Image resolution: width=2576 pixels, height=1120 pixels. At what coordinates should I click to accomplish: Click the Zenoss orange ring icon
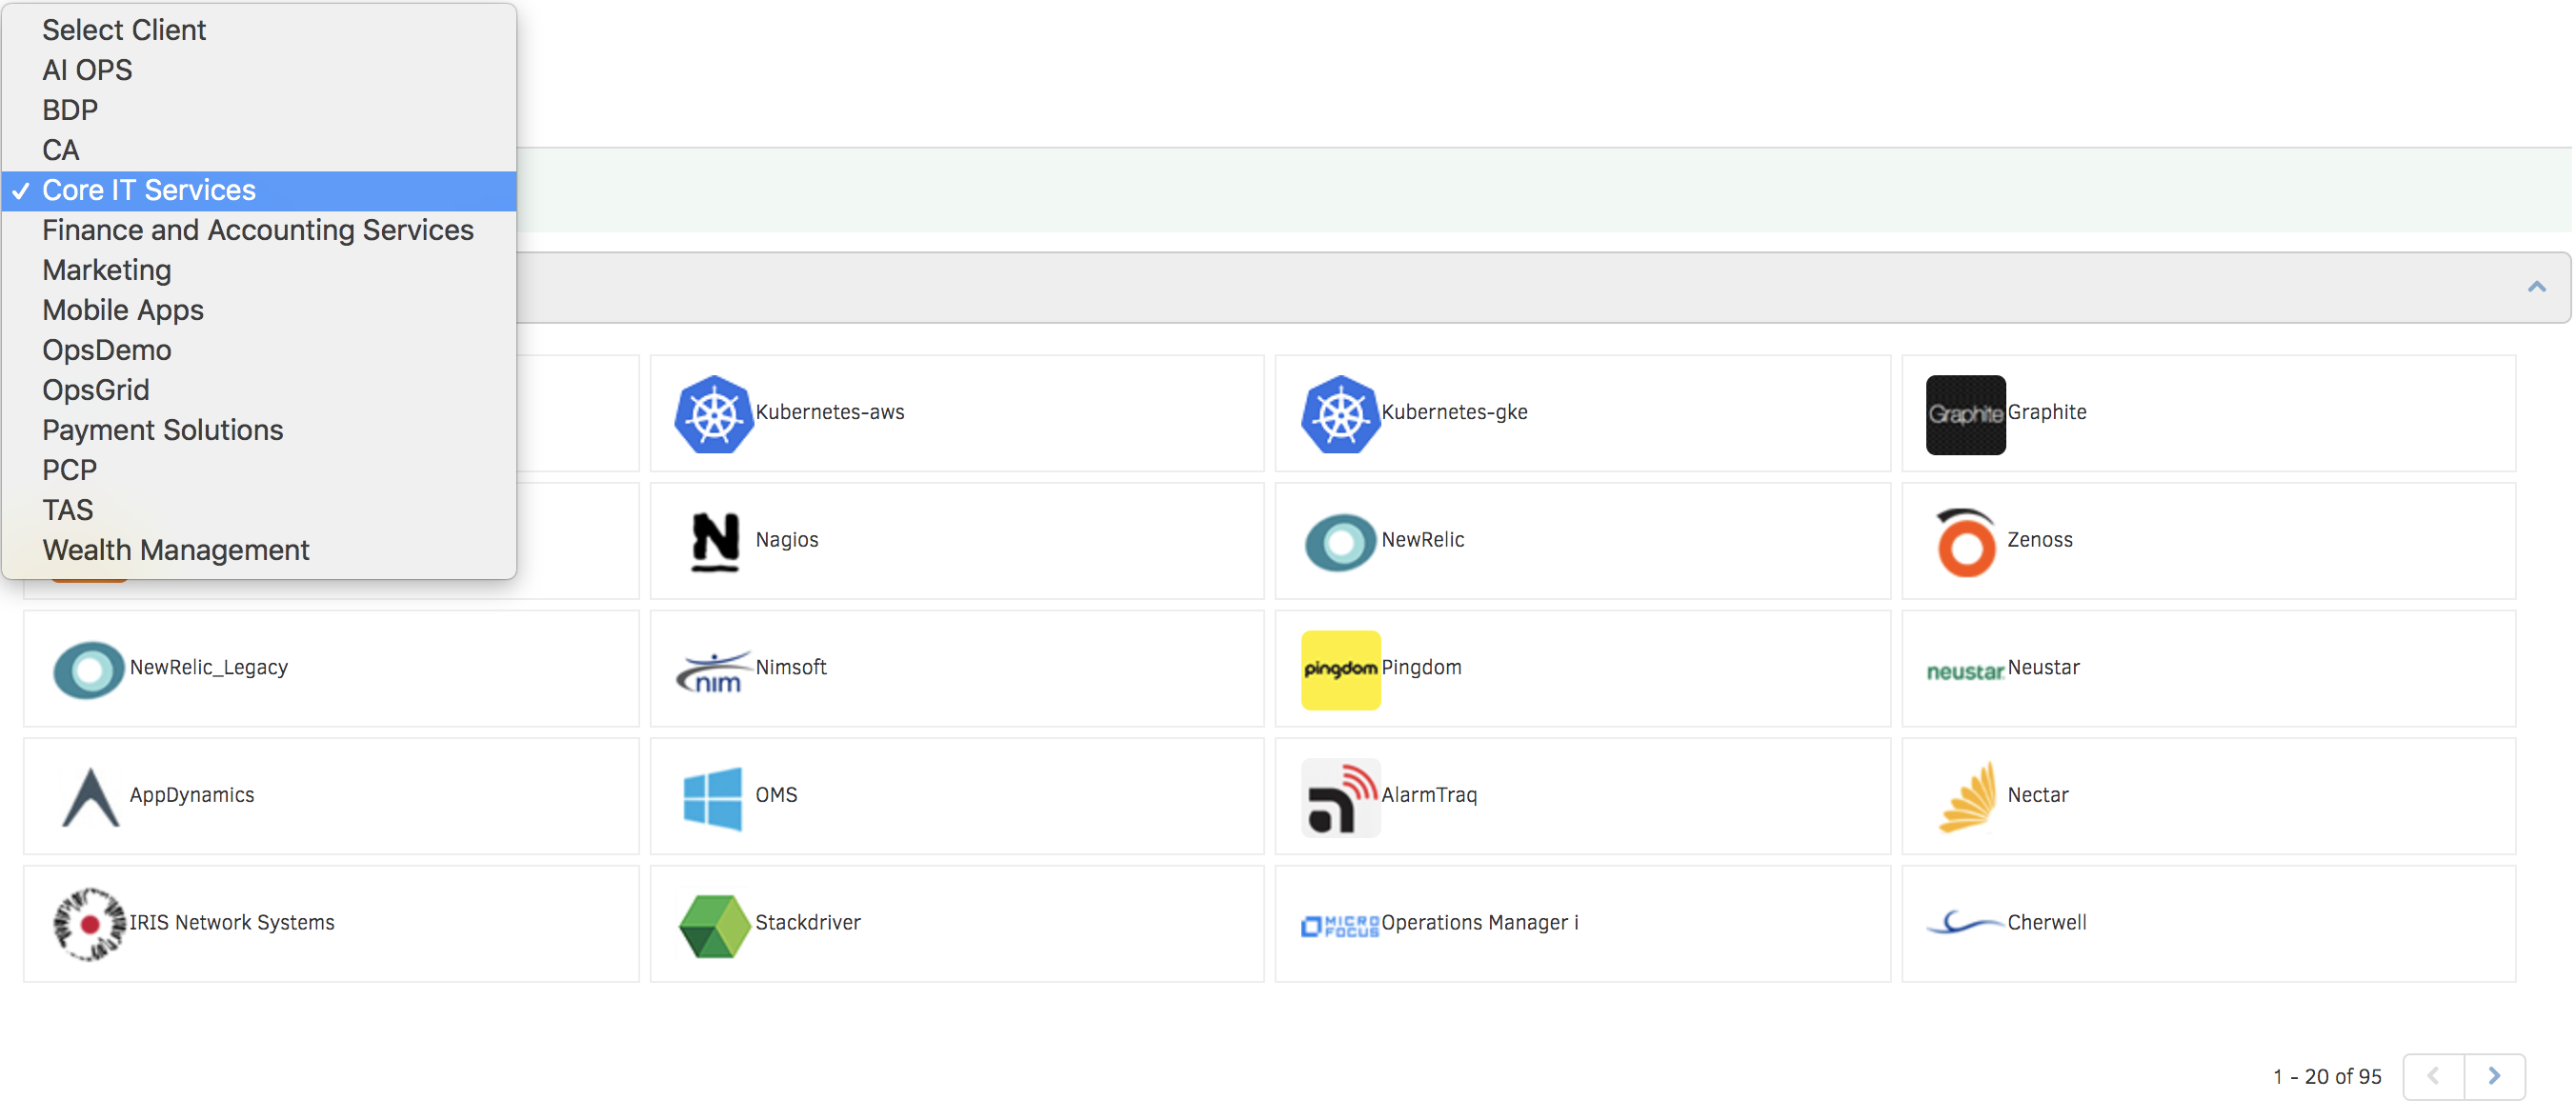1966,542
